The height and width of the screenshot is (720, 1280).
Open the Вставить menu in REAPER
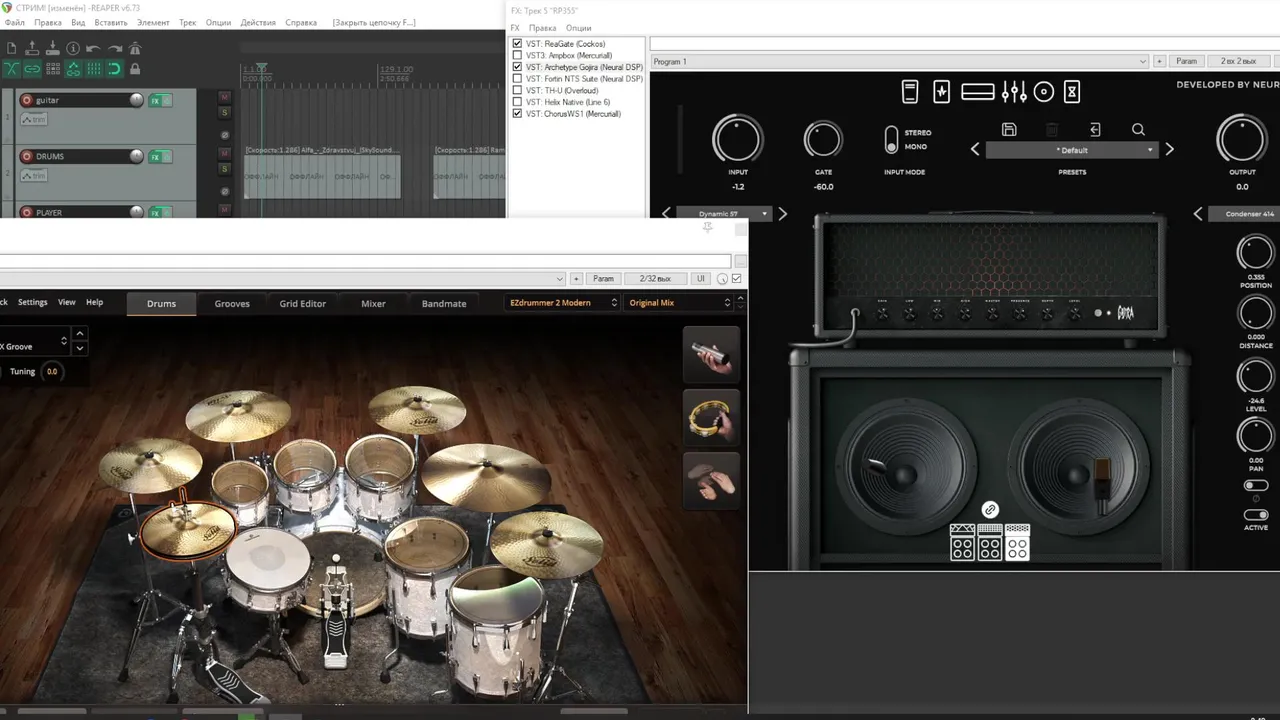point(110,22)
